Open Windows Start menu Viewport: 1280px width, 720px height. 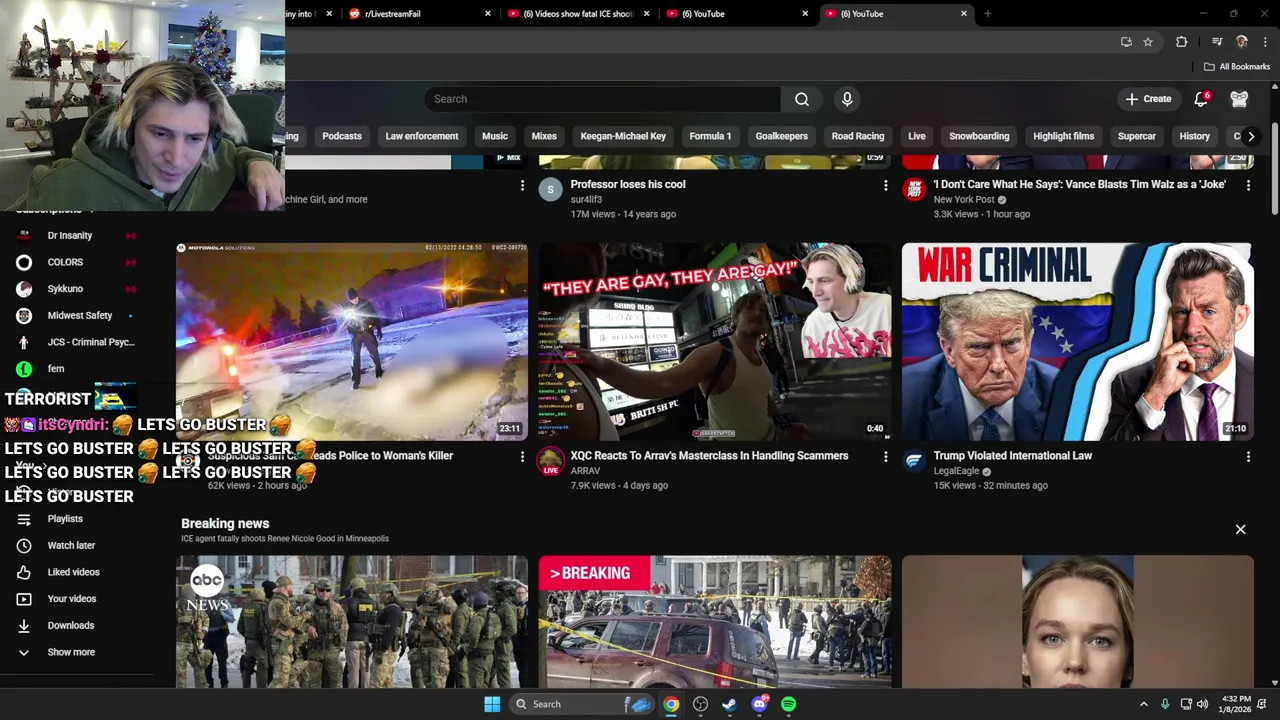coord(492,704)
